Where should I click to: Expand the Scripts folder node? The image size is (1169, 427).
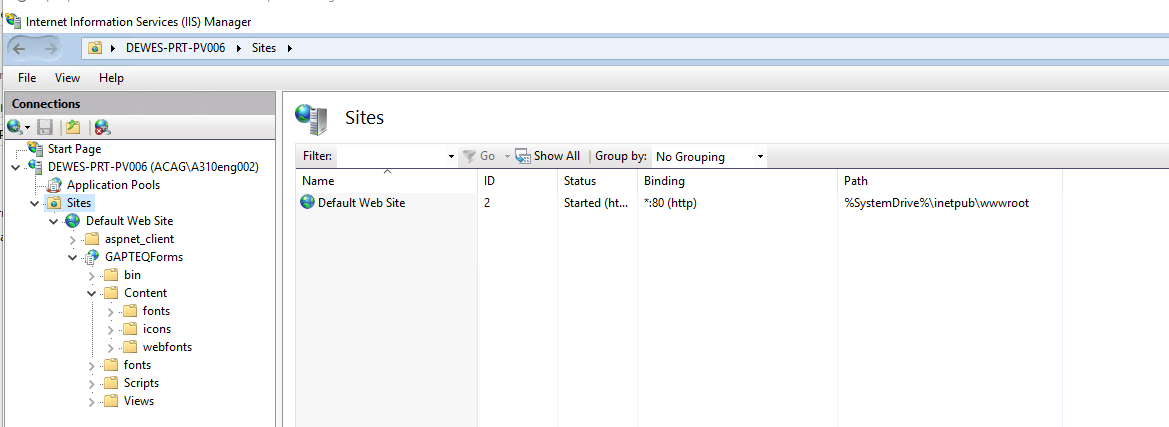pos(92,383)
